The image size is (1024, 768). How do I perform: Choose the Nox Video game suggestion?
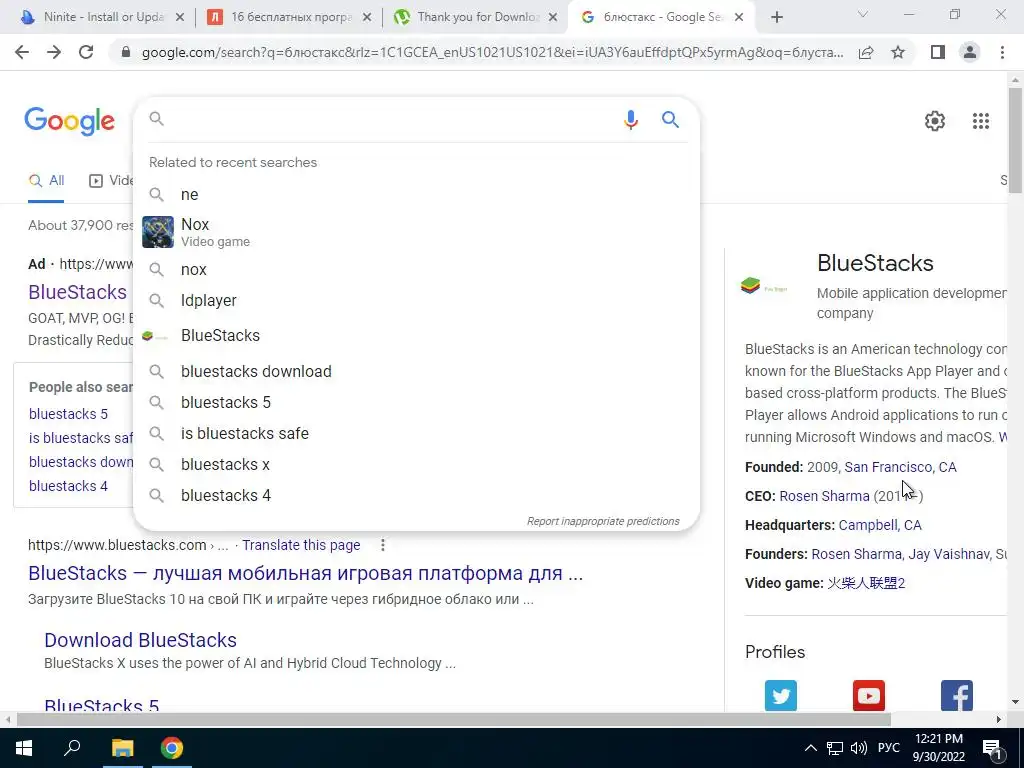click(x=416, y=232)
